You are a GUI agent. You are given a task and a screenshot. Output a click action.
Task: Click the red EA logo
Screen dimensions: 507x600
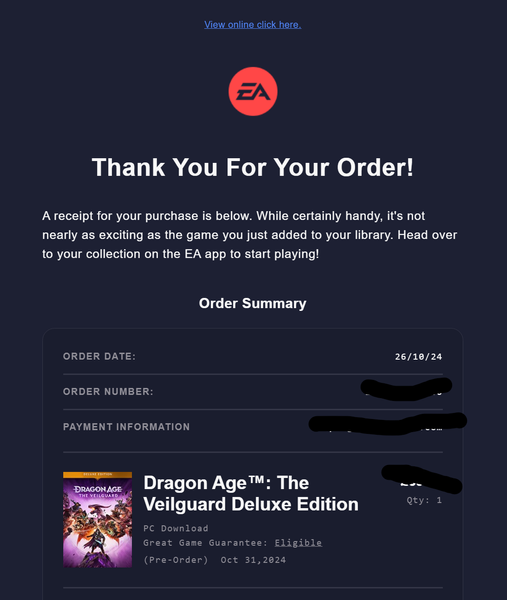tap(253, 91)
